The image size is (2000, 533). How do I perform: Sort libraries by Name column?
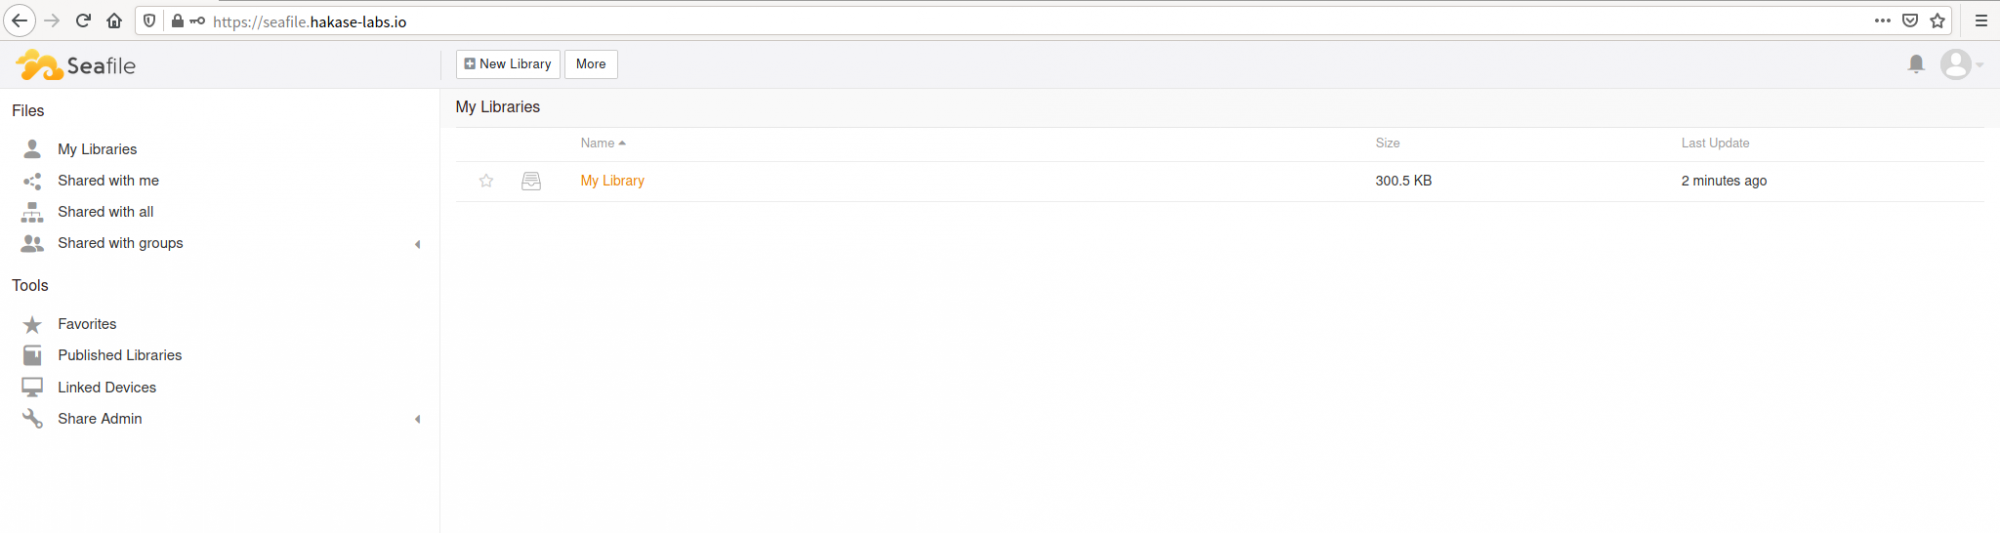(x=598, y=143)
